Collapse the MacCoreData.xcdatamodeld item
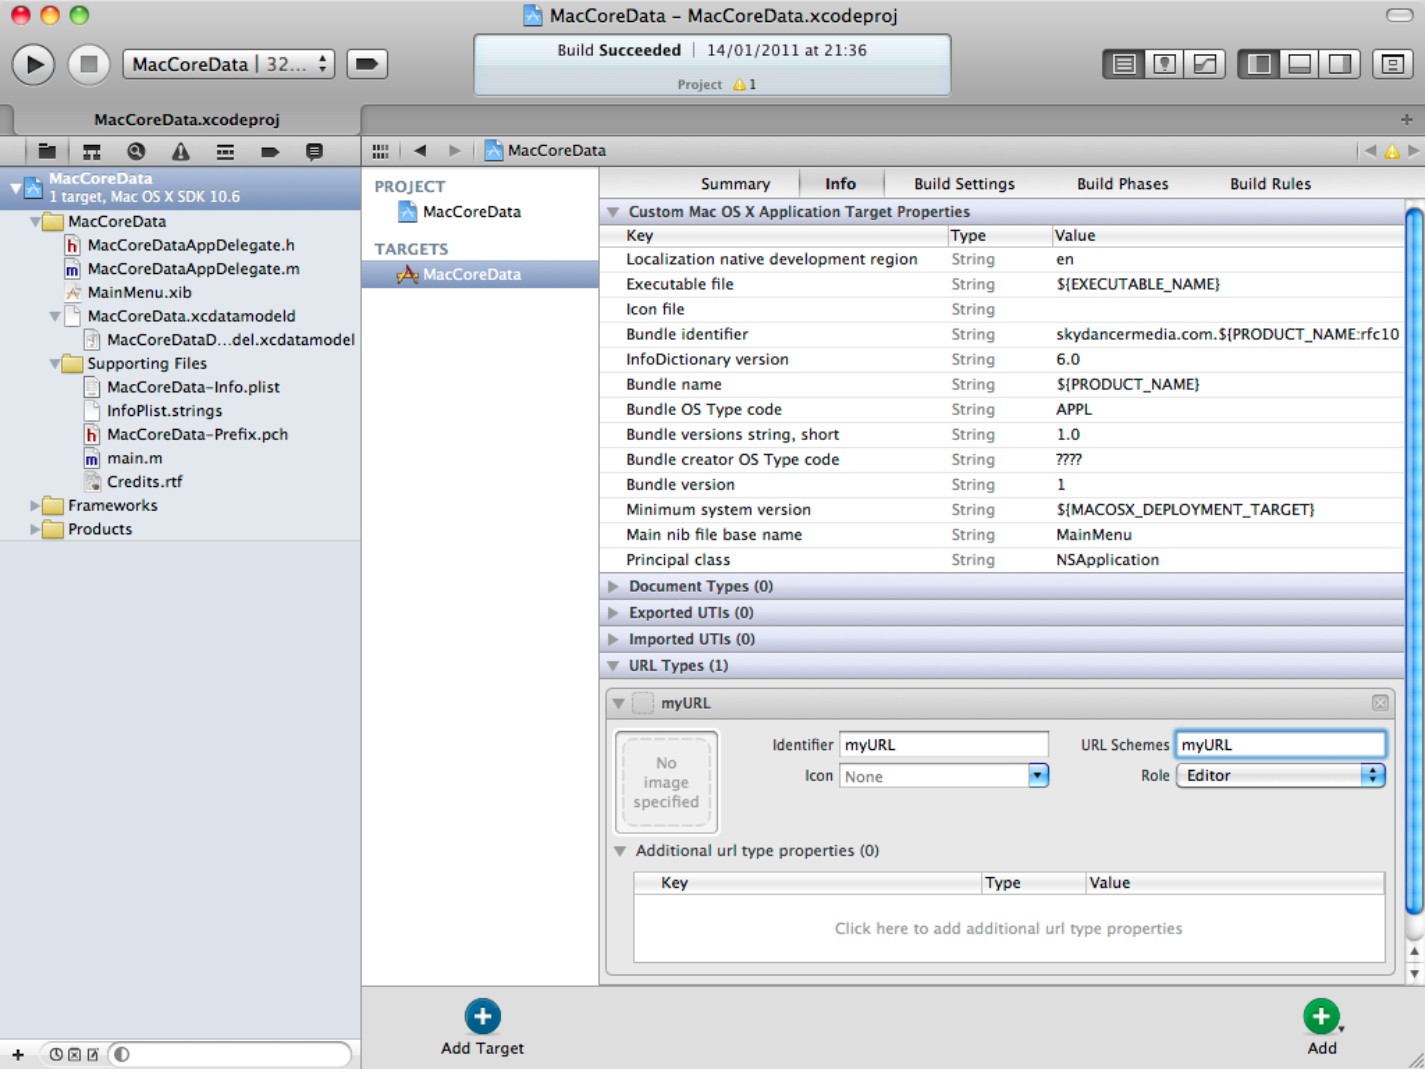The image size is (1425, 1069). pos(54,316)
